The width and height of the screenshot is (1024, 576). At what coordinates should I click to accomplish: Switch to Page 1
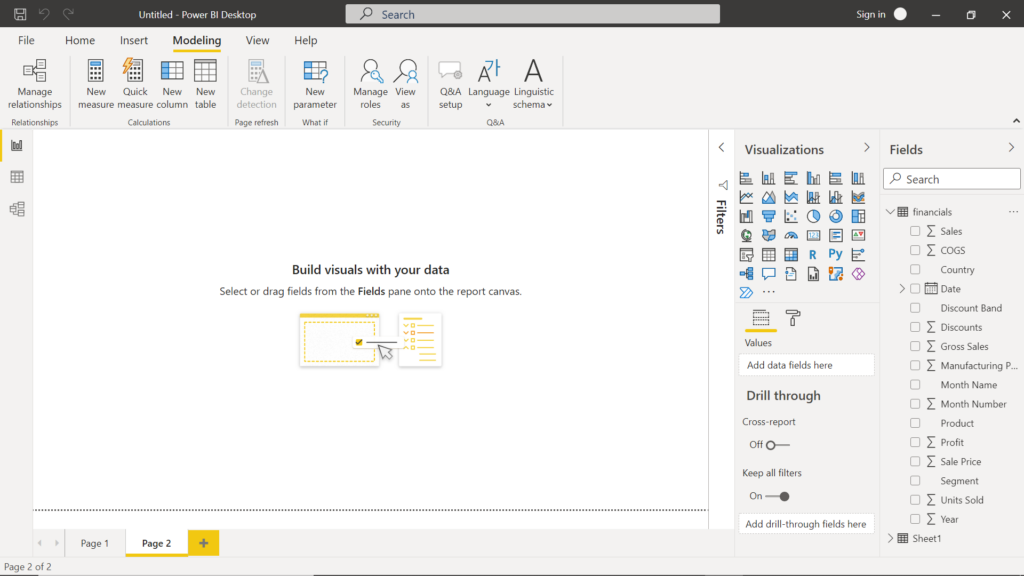point(95,542)
